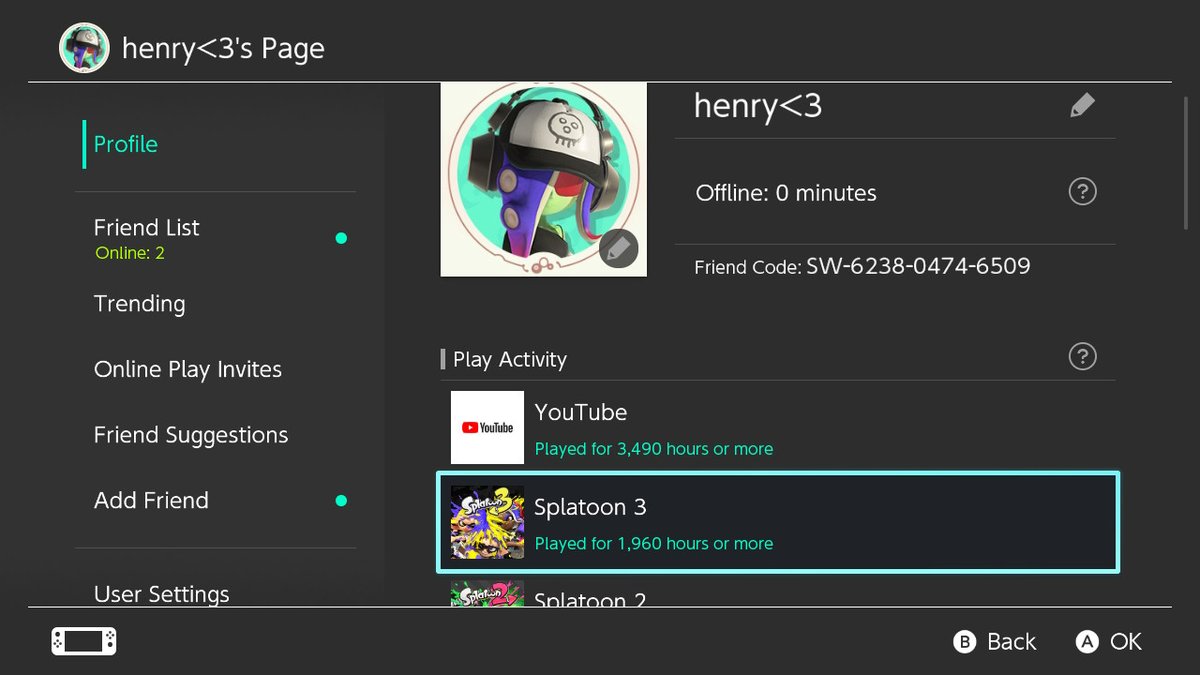Click the OK label
Viewport: 1200px width, 675px height.
click(1125, 642)
